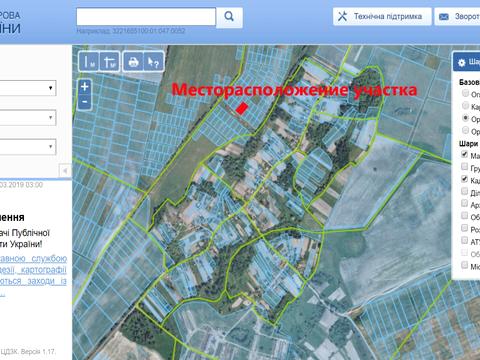Click the example number hint under search
Viewport: 480px width, 360px height.
point(131,31)
